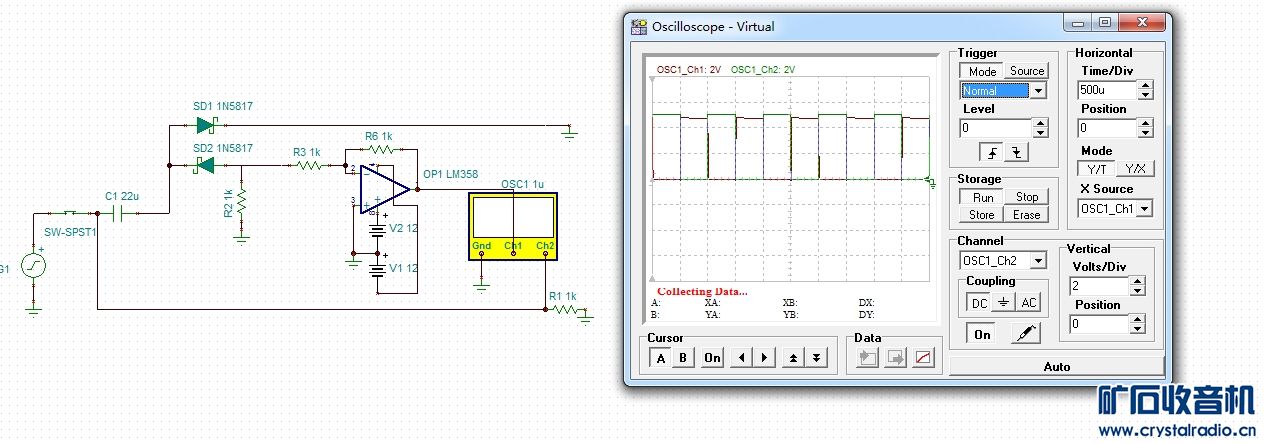The image size is (1264, 443).
Task: Minimize the Oscilloscope window
Action: pos(1078,22)
